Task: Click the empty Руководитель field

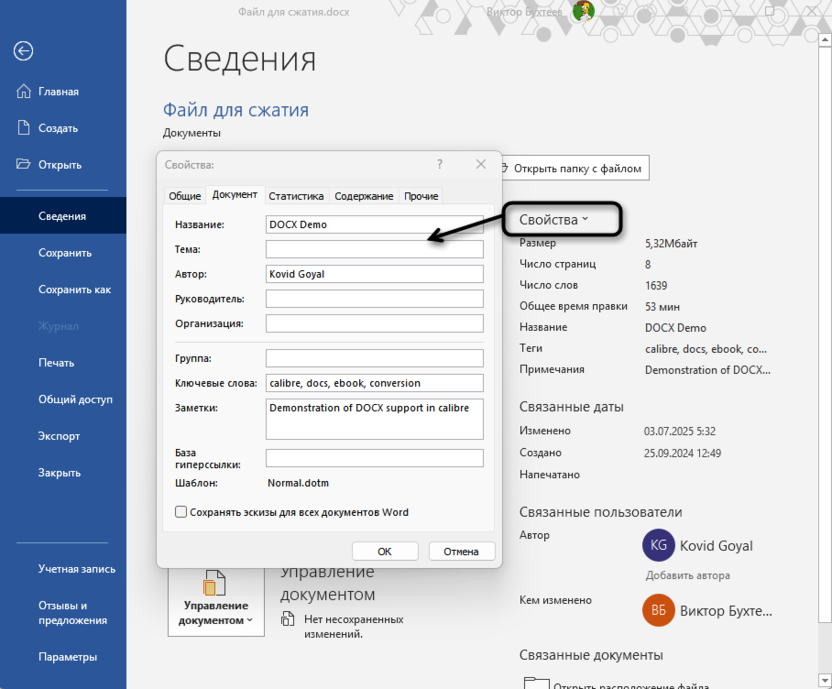Action: click(375, 299)
